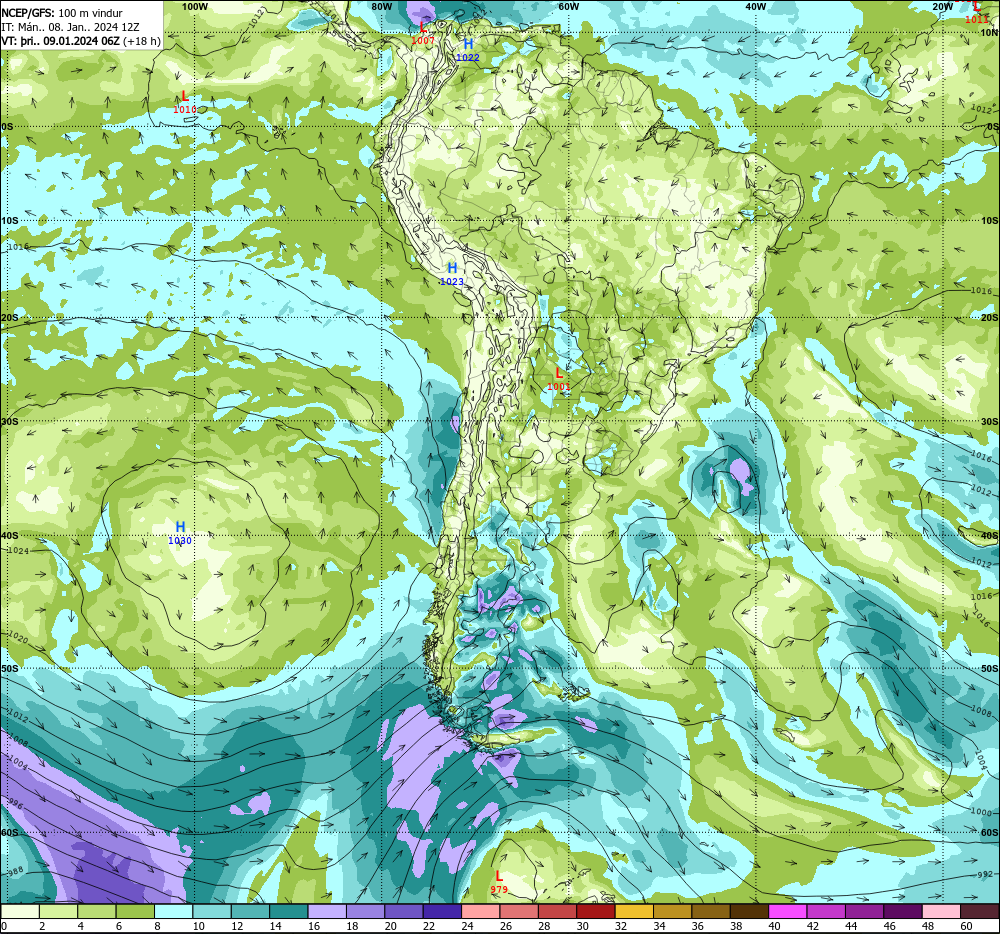Image resolution: width=1000 pixels, height=934 pixels.
Task: Click the 80W longitude label
Action: [x=381, y=6]
